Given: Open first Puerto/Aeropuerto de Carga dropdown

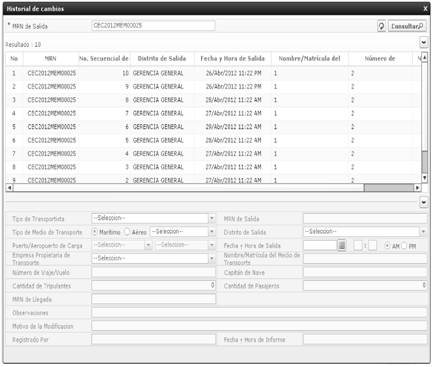Looking at the screenshot, I should (x=148, y=245).
